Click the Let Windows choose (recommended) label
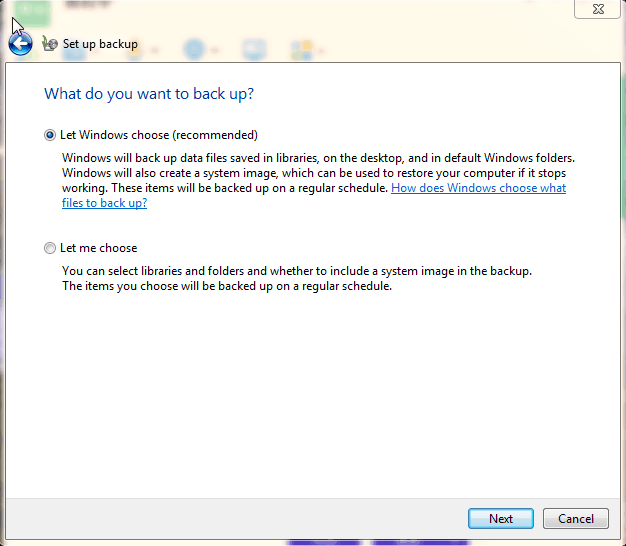The image size is (626, 546). point(159,135)
